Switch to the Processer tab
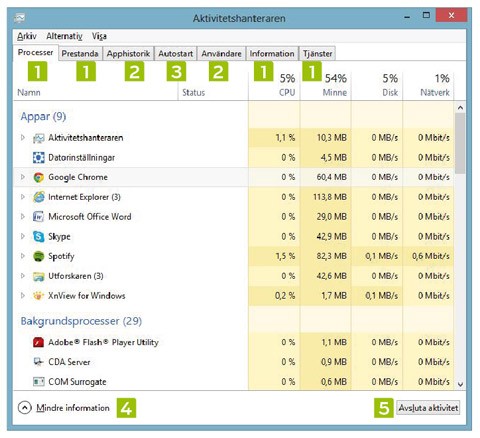This screenshot has width=480, height=438. 36,53
